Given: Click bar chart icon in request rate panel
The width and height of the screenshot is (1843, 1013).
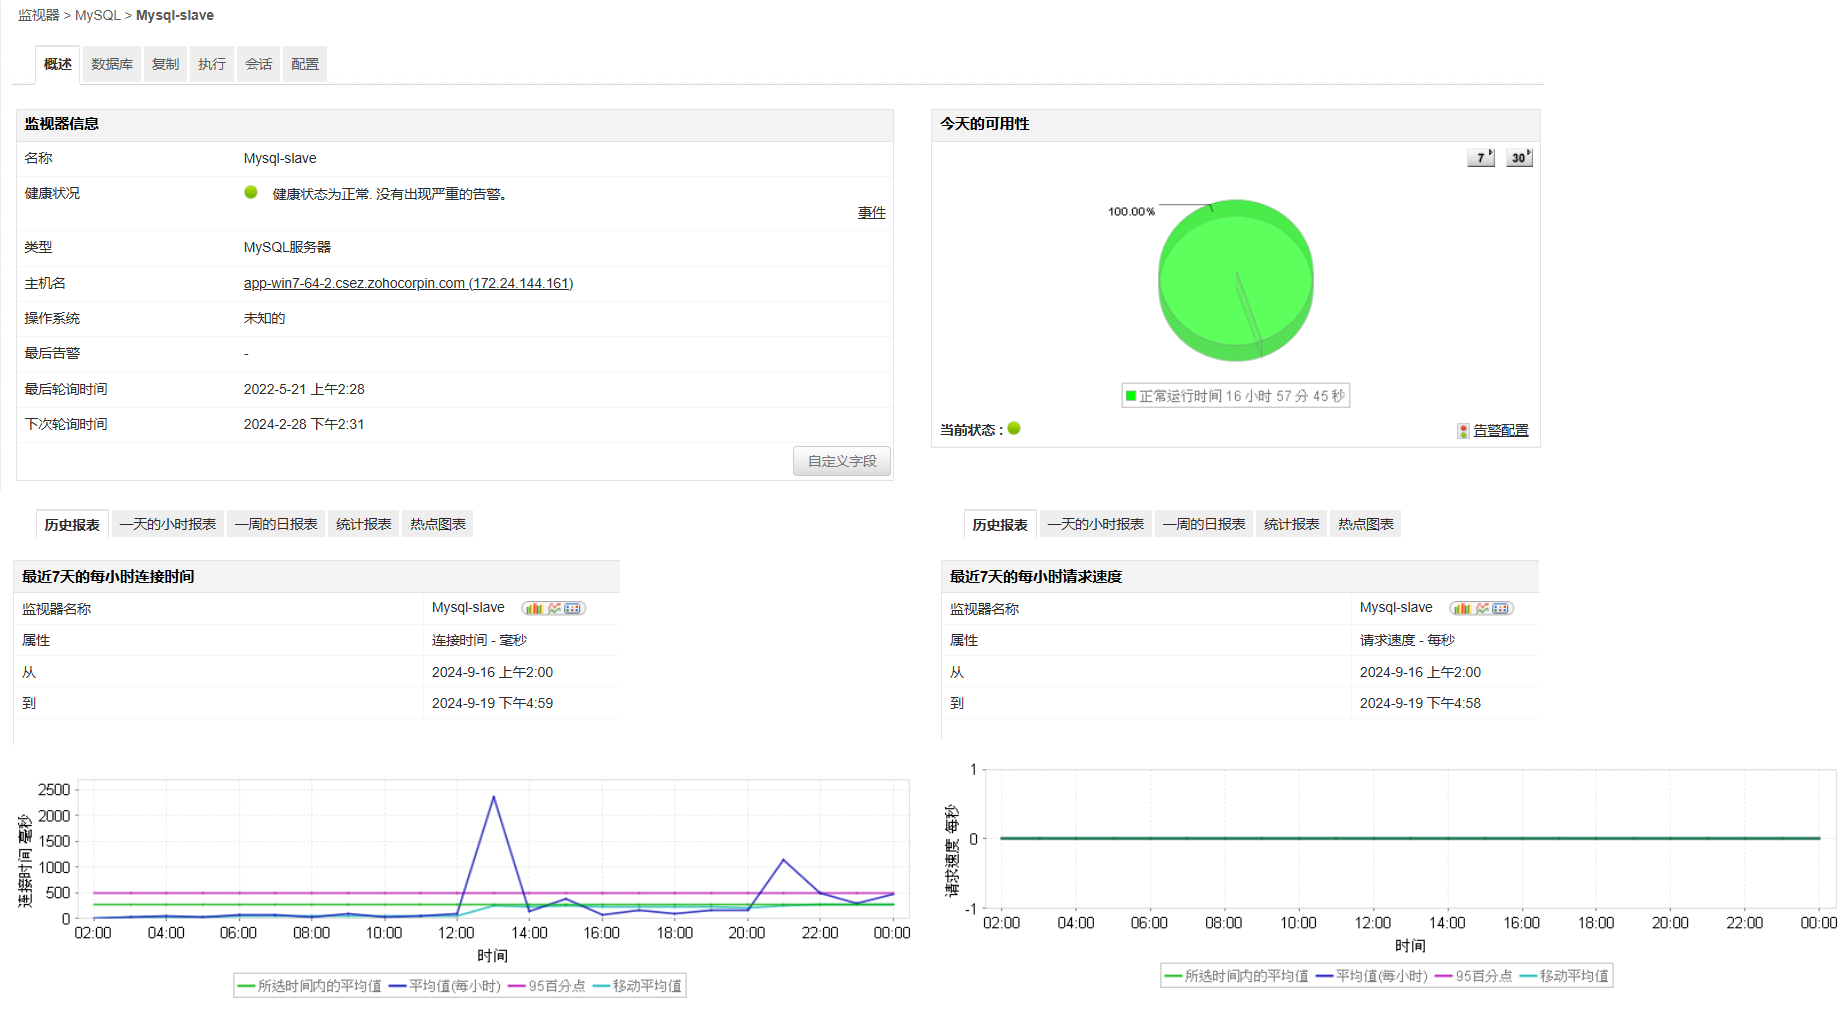Looking at the screenshot, I should 1462,608.
